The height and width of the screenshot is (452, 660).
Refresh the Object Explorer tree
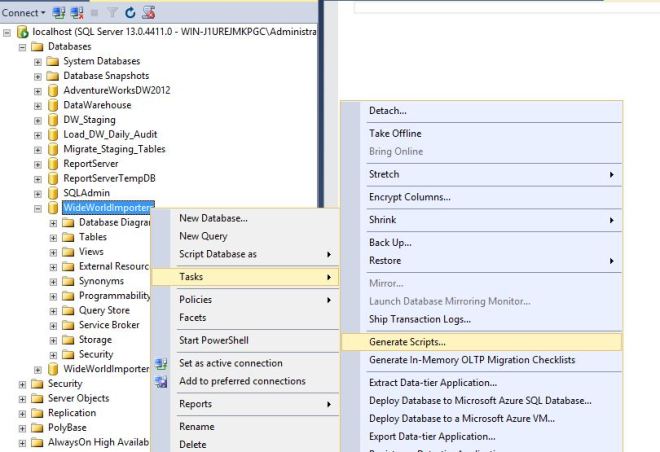coord(132,12)
